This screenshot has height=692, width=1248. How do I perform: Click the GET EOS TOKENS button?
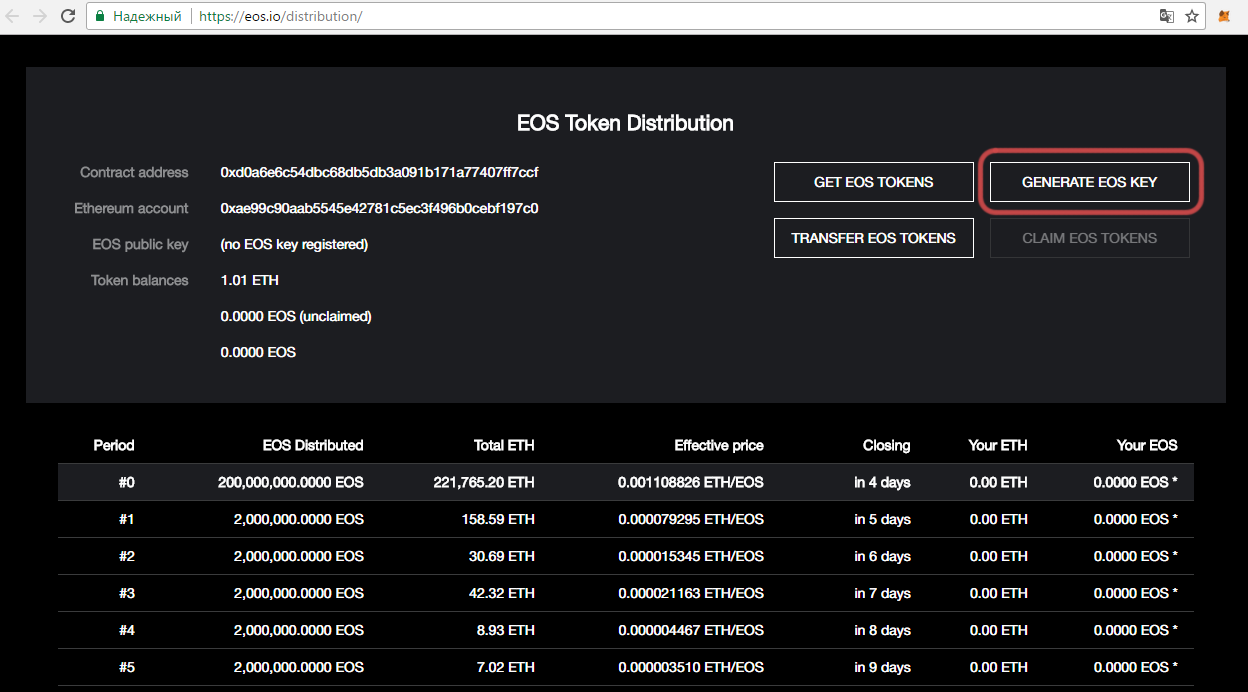click(x=874, y=182)
